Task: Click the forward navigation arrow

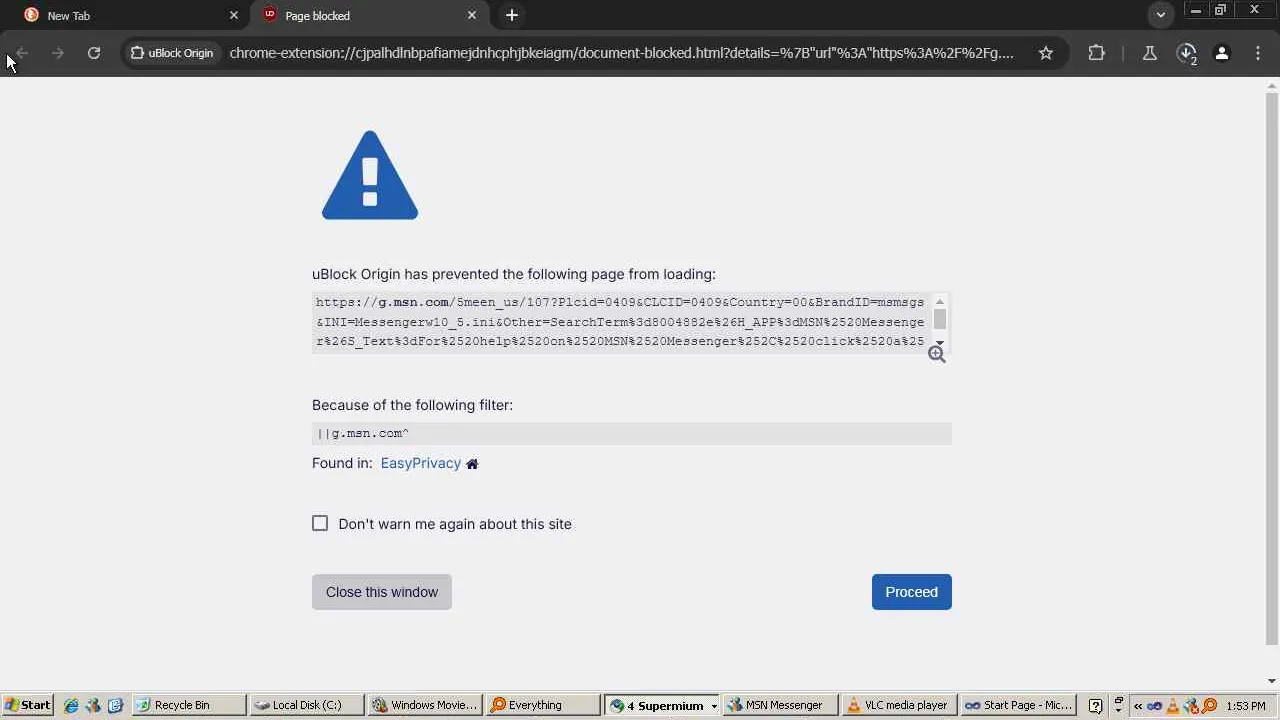Action: [x=58, y=53]
